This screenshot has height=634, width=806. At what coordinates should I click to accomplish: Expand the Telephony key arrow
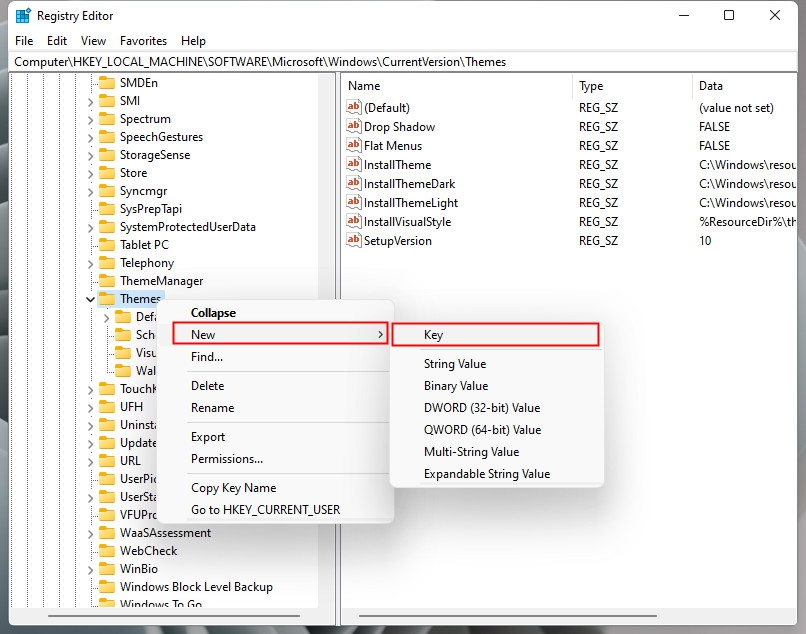pyautogui.click(x=90, y=264)
